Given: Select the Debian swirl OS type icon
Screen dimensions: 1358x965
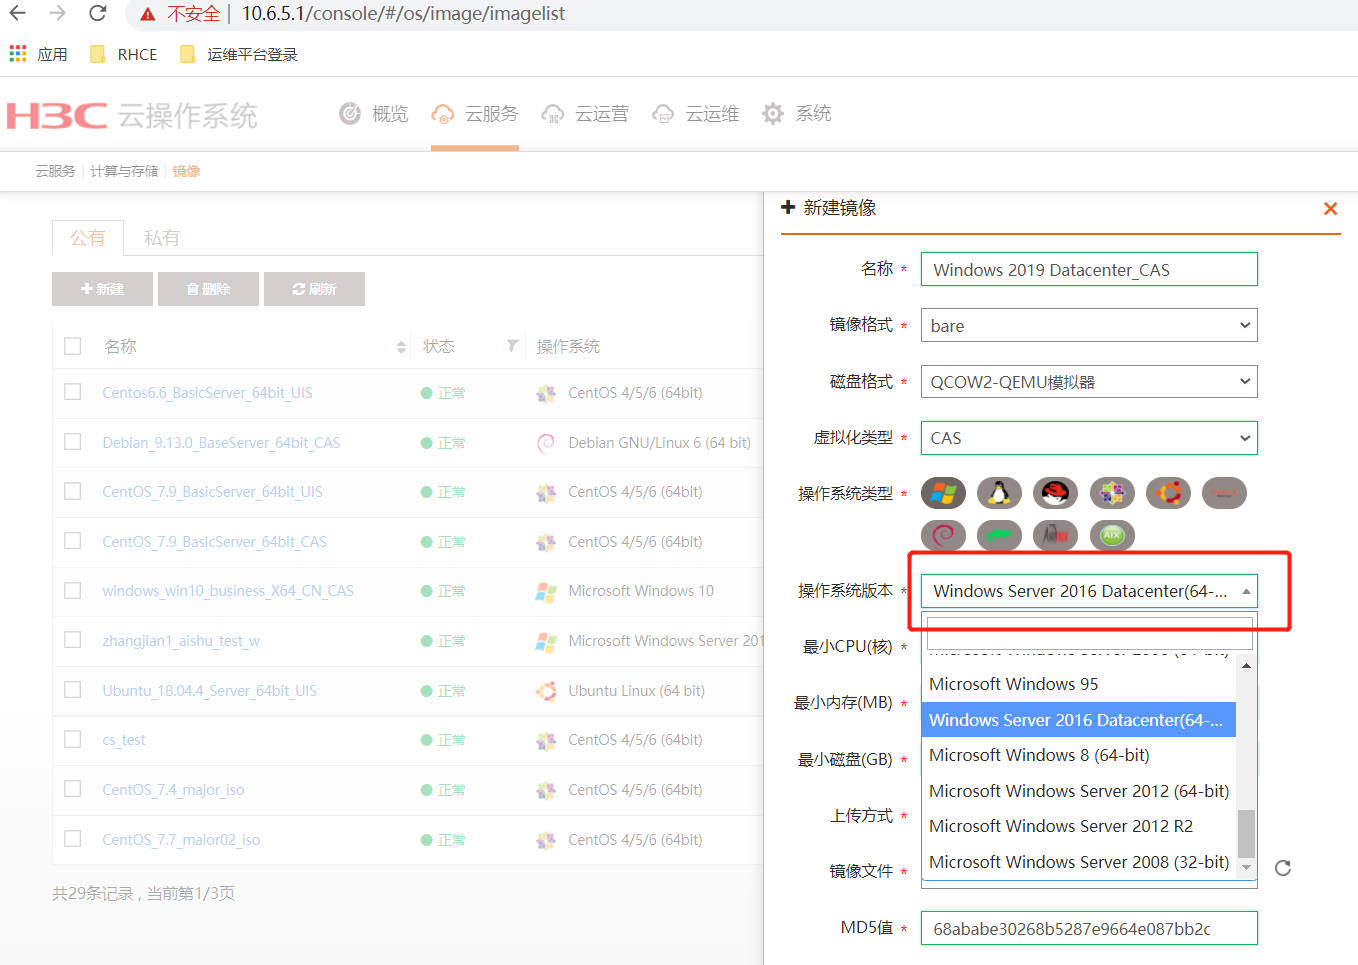Looking at the screenshot, I should pyautogui.click(x=943, y=535).
